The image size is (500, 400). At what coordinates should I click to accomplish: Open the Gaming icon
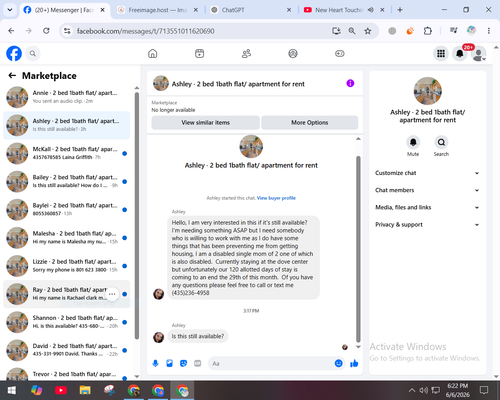tap(340, 53)
